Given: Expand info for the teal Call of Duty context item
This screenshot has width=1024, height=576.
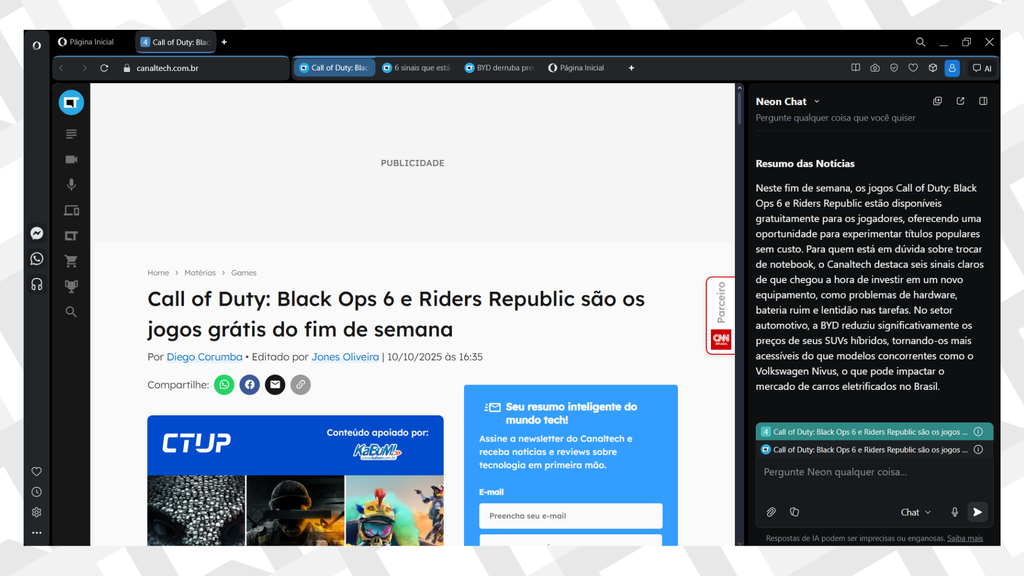Looking at the screenshot, I should click(977, 432).
